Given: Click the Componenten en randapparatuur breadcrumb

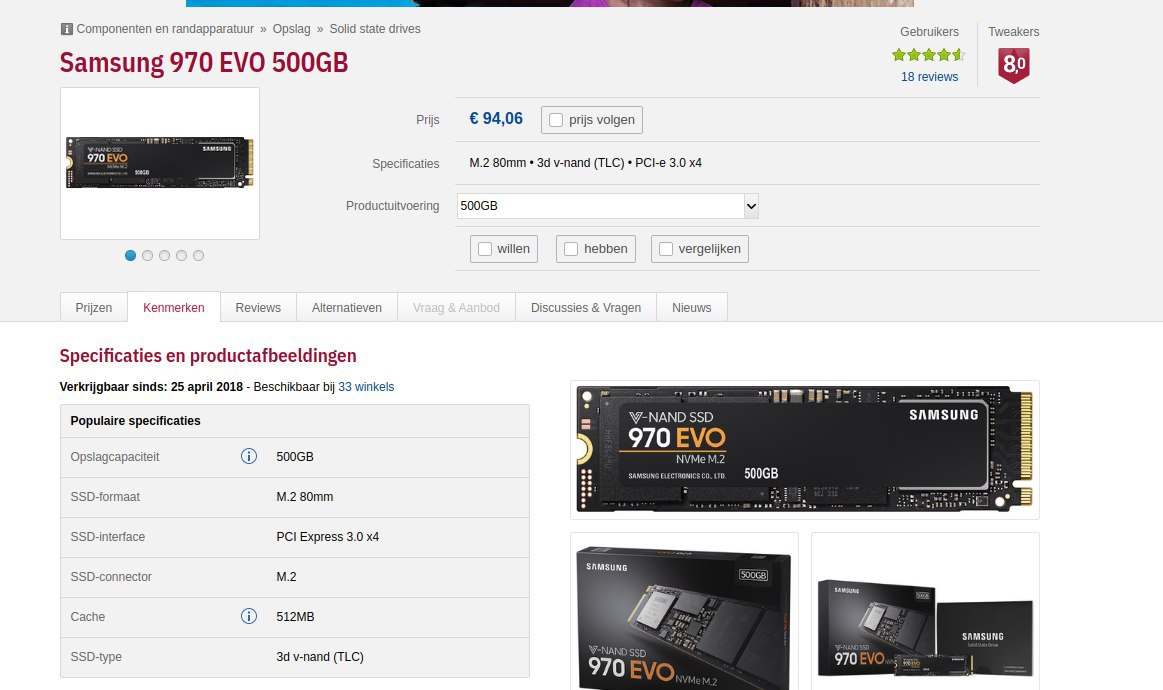Looking at the screenshot, I should tap(165, 29).
